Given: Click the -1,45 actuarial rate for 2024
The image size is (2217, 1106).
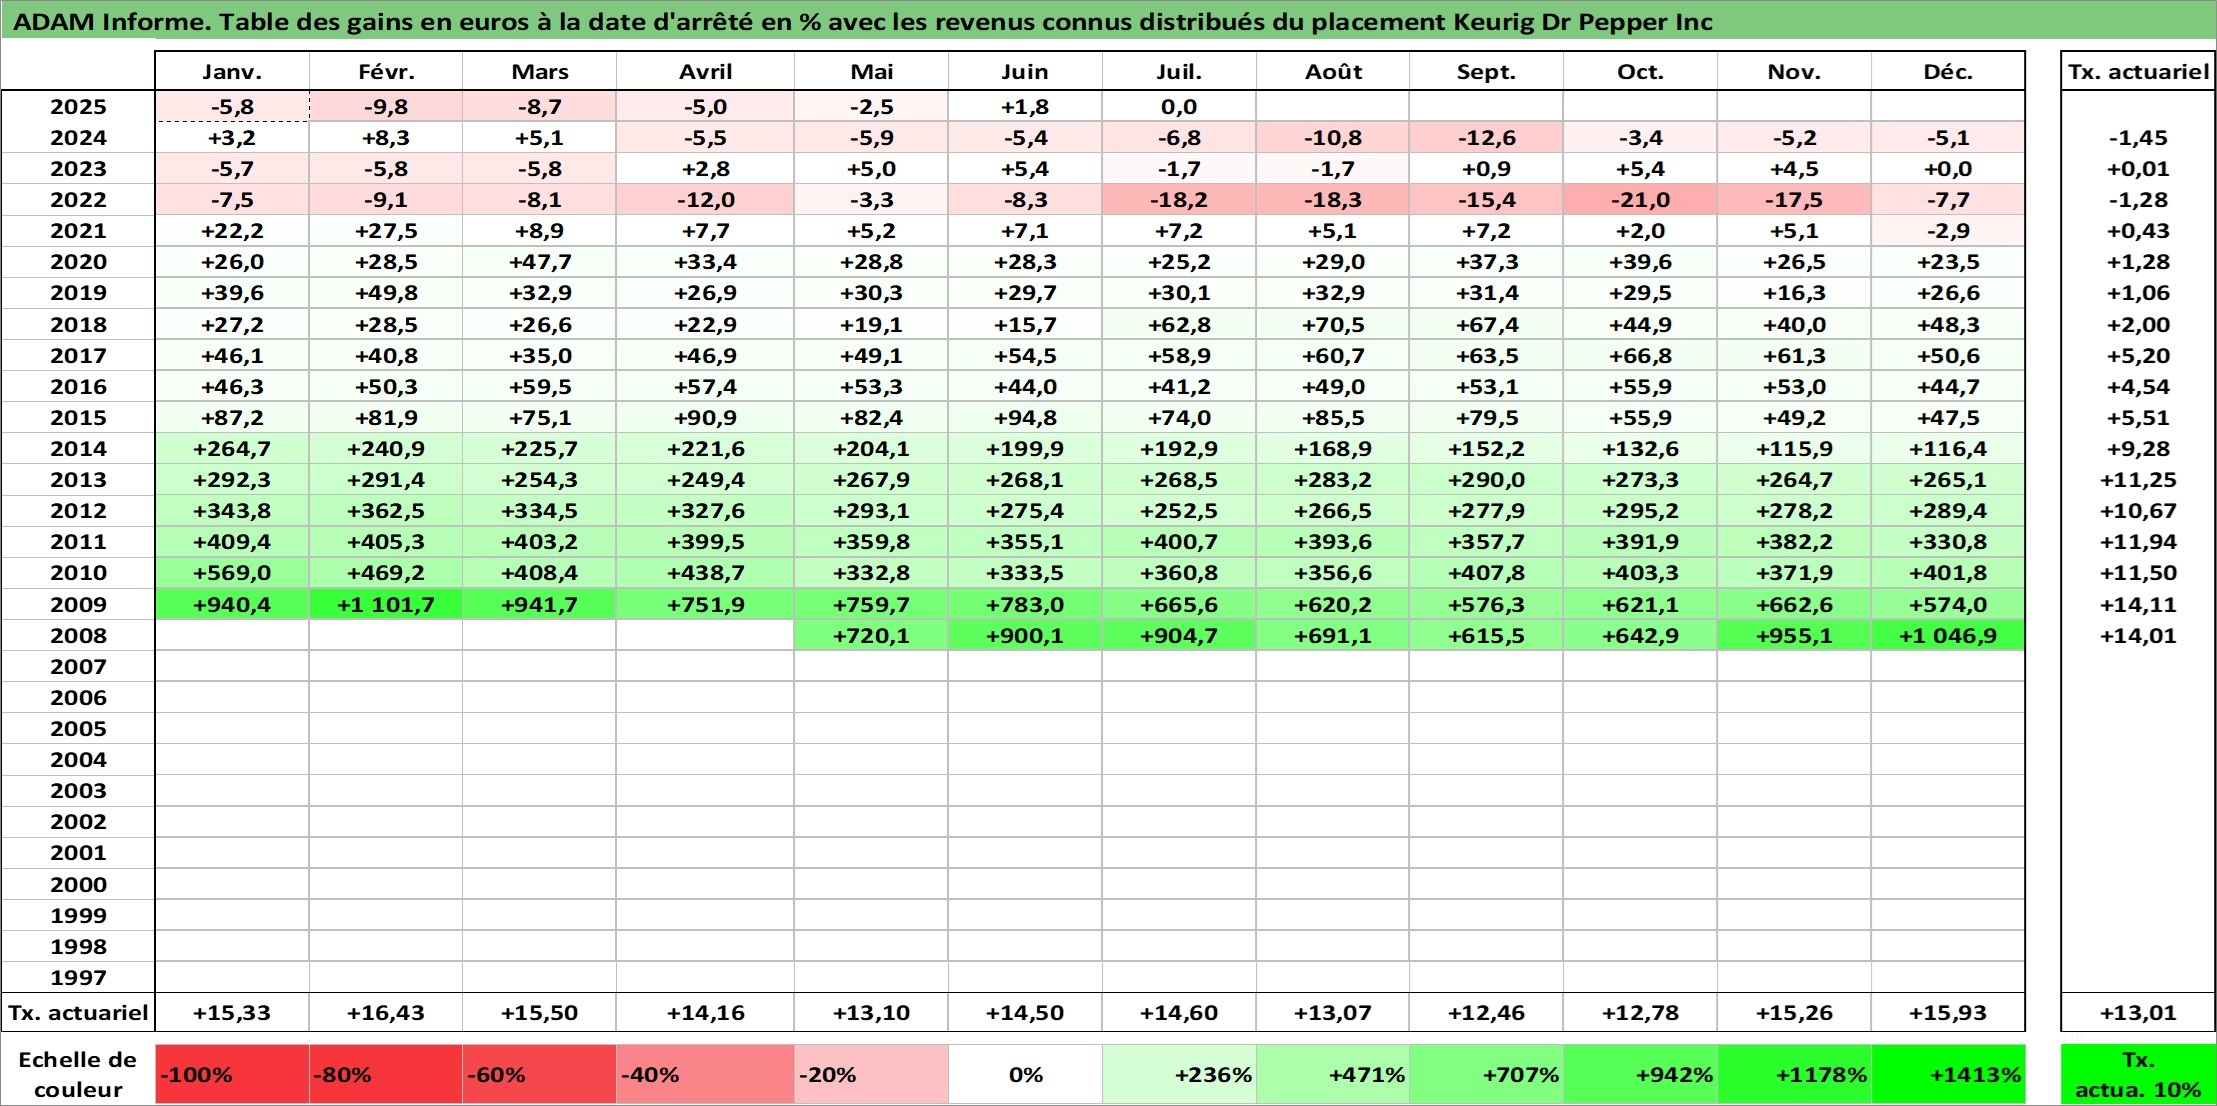Looking at the screenshot, I should tap(2138, 138).
